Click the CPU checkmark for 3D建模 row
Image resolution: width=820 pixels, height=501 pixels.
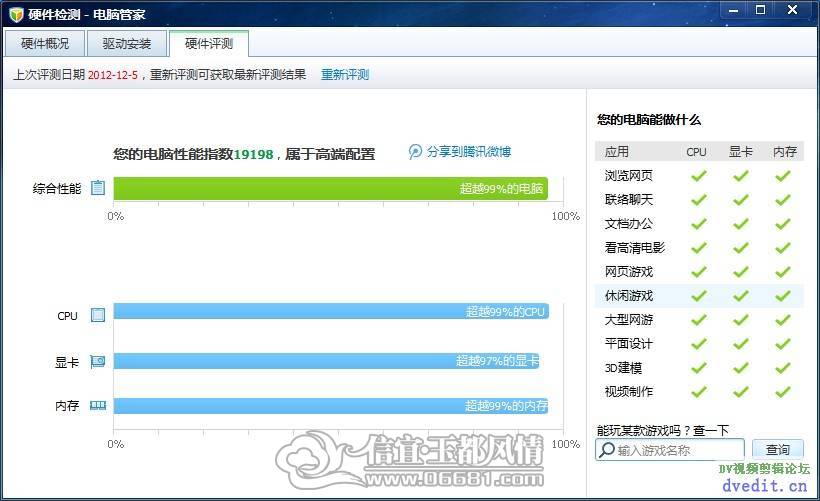tap(699, 368)
